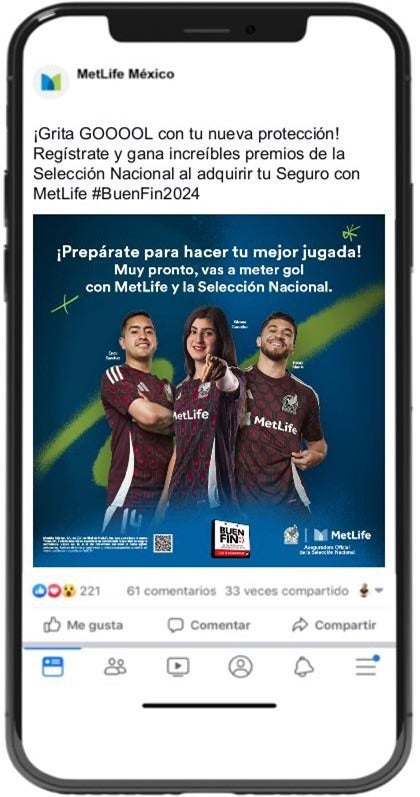Switch to the news feed Home tab
This screenshot has width=420, height=797.
point(53,666)
